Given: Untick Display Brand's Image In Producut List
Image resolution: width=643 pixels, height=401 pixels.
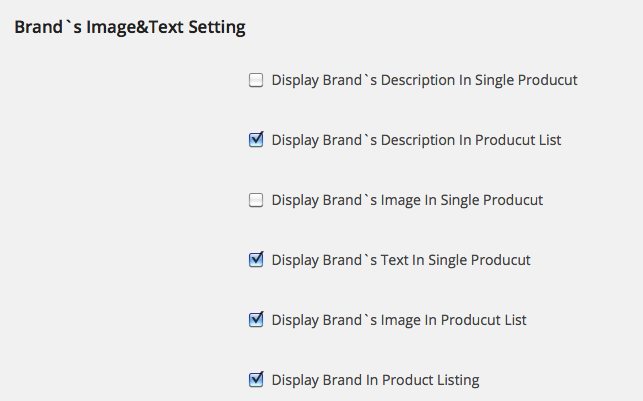Looking at the screenshot, I should [x=256, y=320].
